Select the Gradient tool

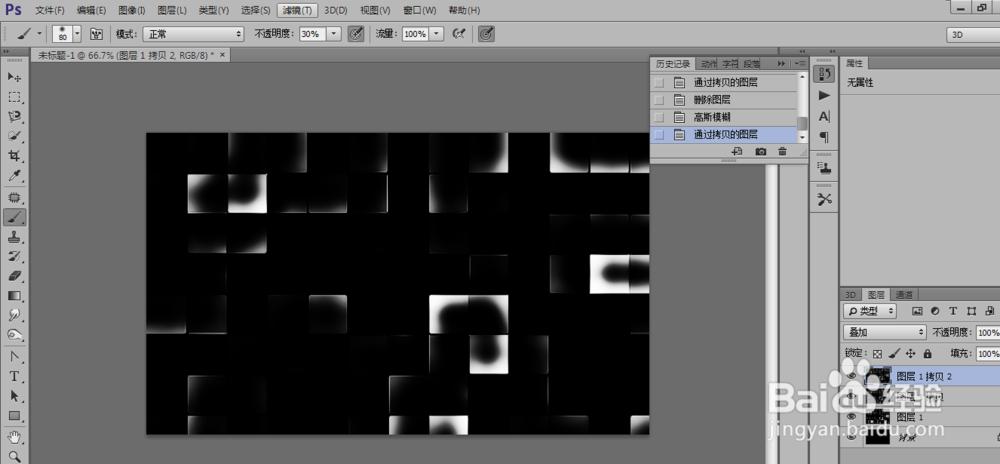tap(14, 296)
